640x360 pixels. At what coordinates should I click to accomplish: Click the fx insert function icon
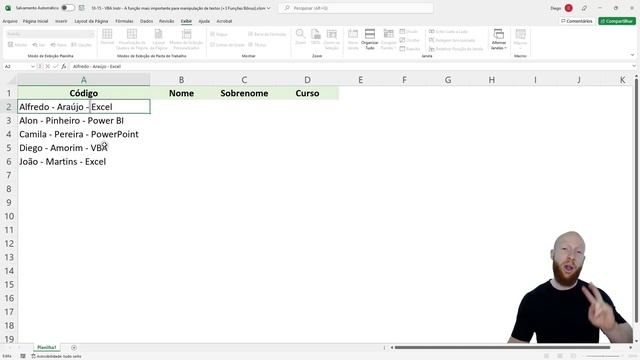pyautogui.click(x=64, y=66)
